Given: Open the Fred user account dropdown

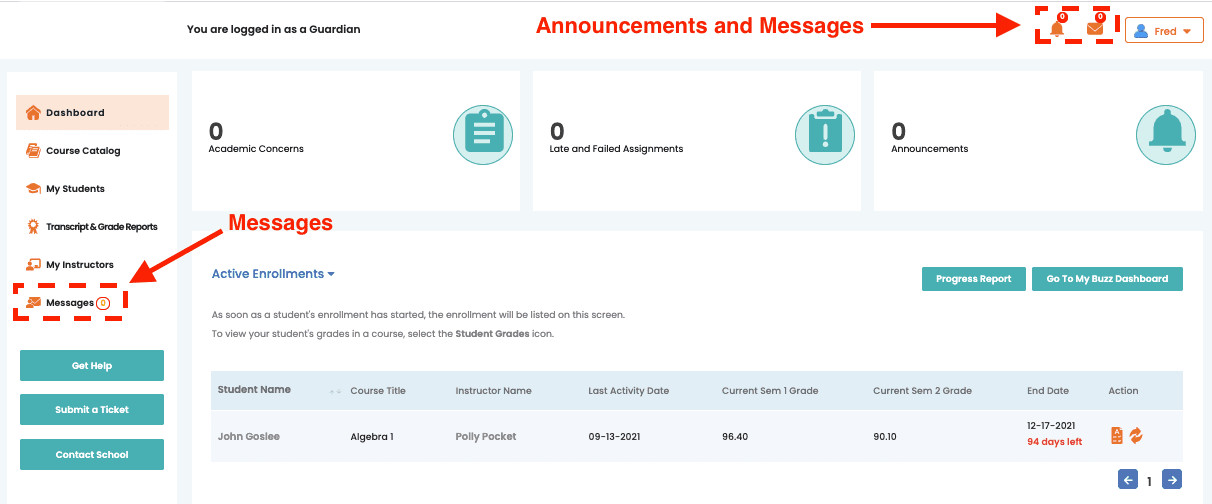Looking at the screenshot, I should click(1163, 31).
